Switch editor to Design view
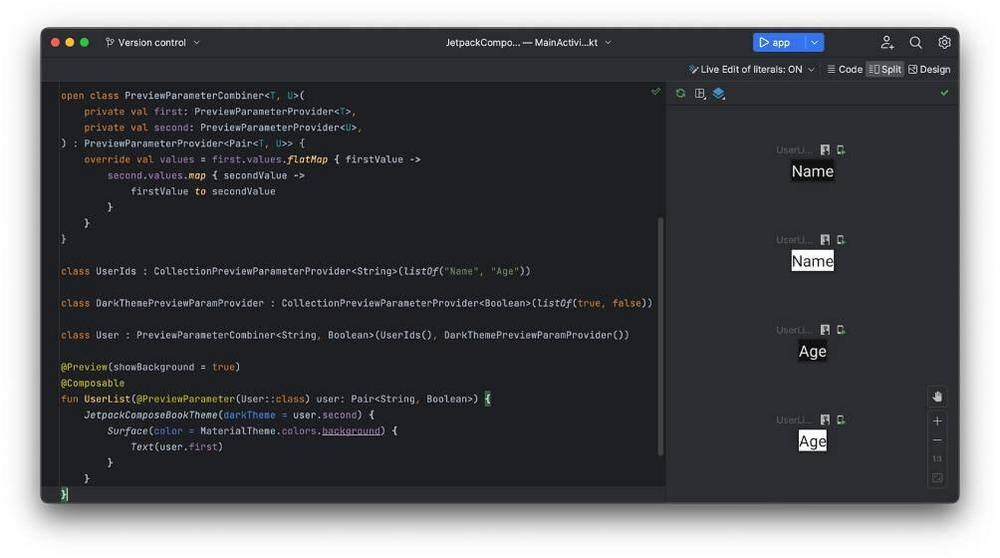Image resolution: width=1000 pixels, height=558 pixels. [929, 69]
